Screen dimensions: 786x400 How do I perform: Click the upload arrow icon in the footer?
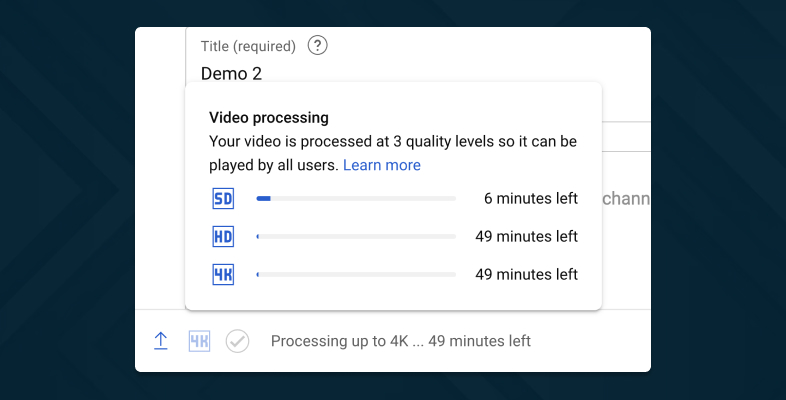point(161,341)
